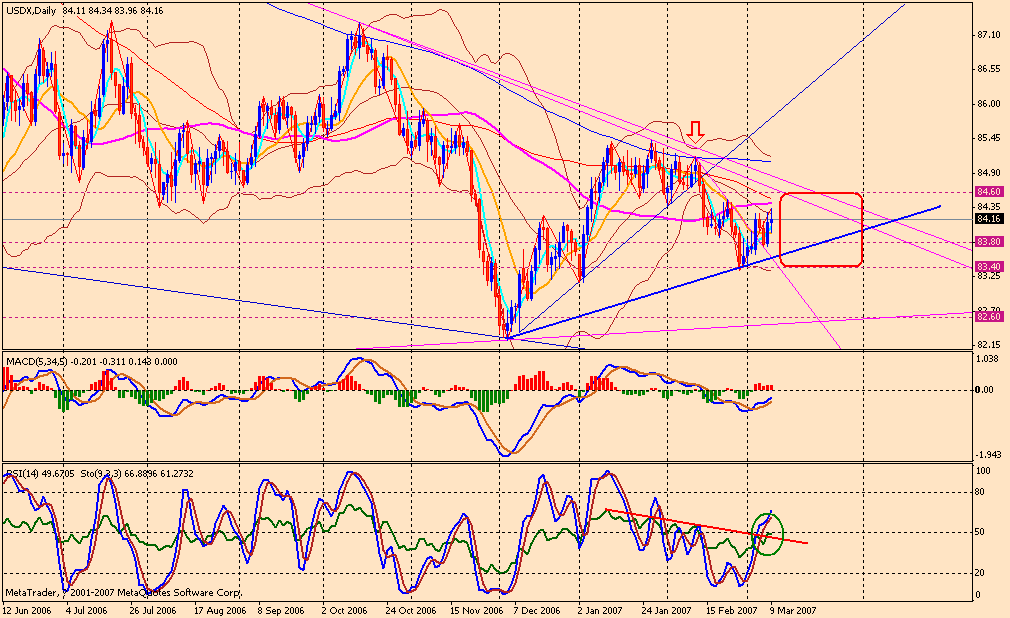Select the 85.45 price axis label
1010x618 pixels.
[989, 138]
